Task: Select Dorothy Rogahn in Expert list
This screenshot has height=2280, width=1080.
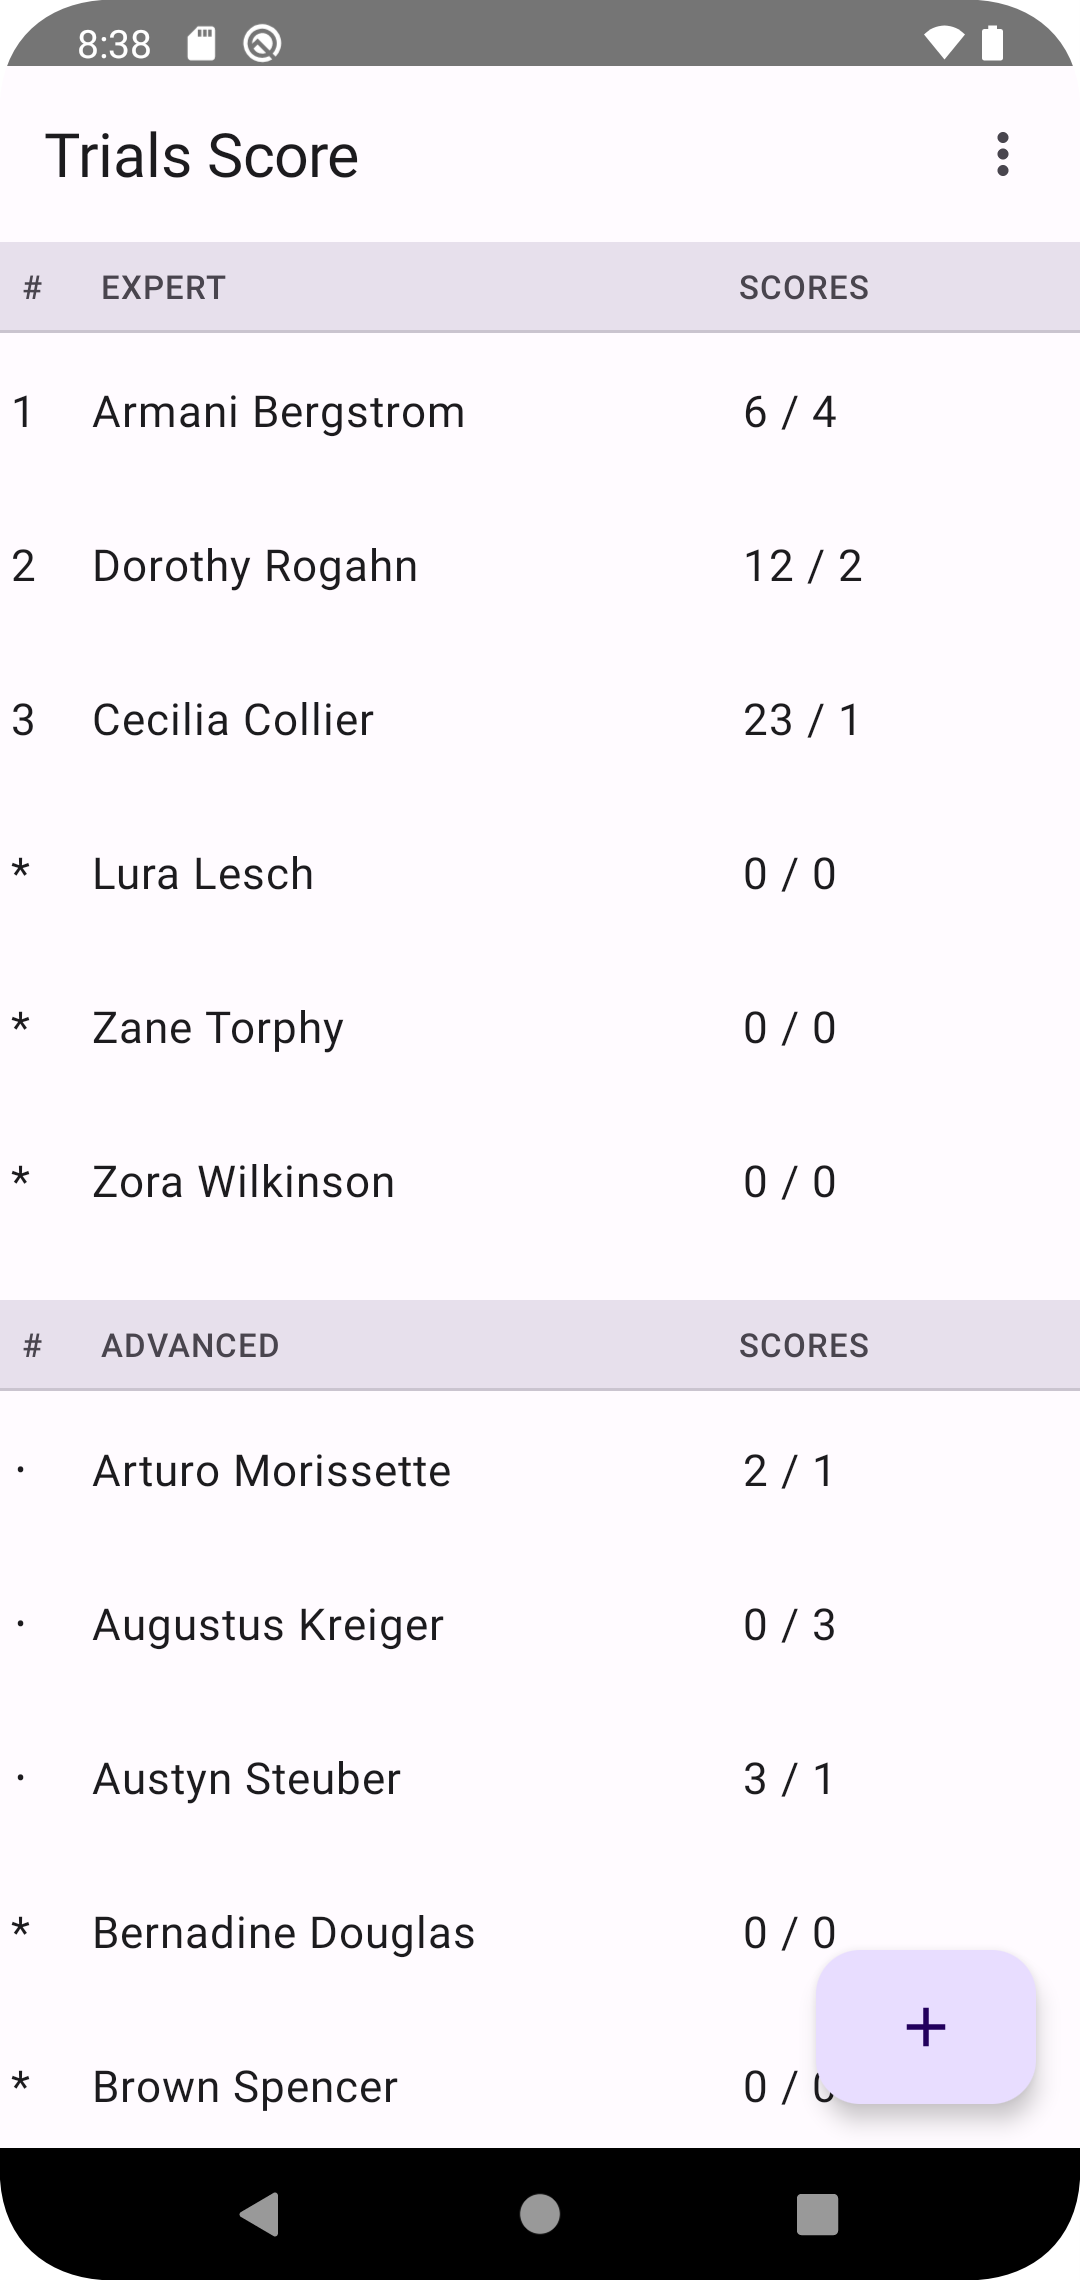Action: 255,566
